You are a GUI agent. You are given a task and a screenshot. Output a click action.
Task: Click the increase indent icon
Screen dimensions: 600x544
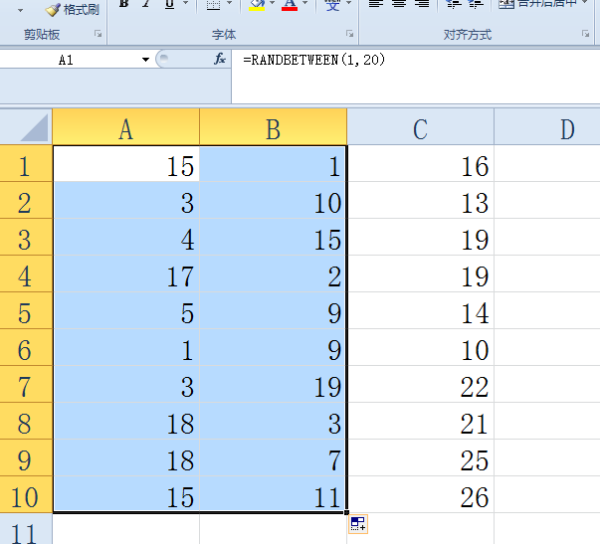pos(475,5)
